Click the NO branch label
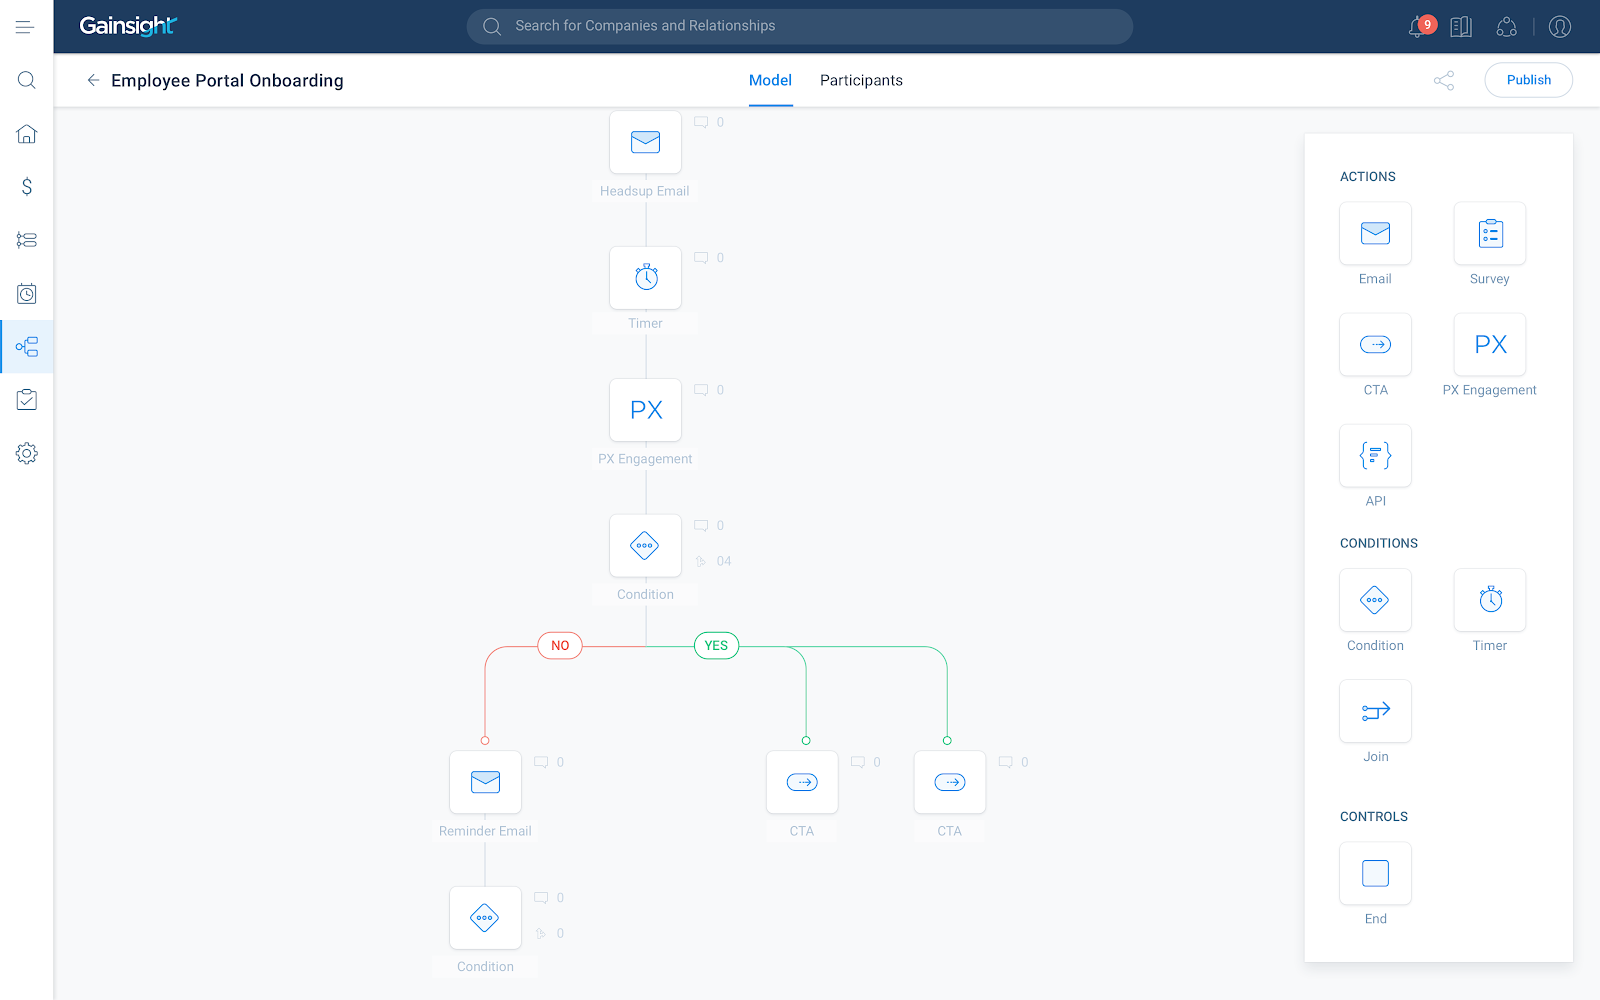 (560, 646)
